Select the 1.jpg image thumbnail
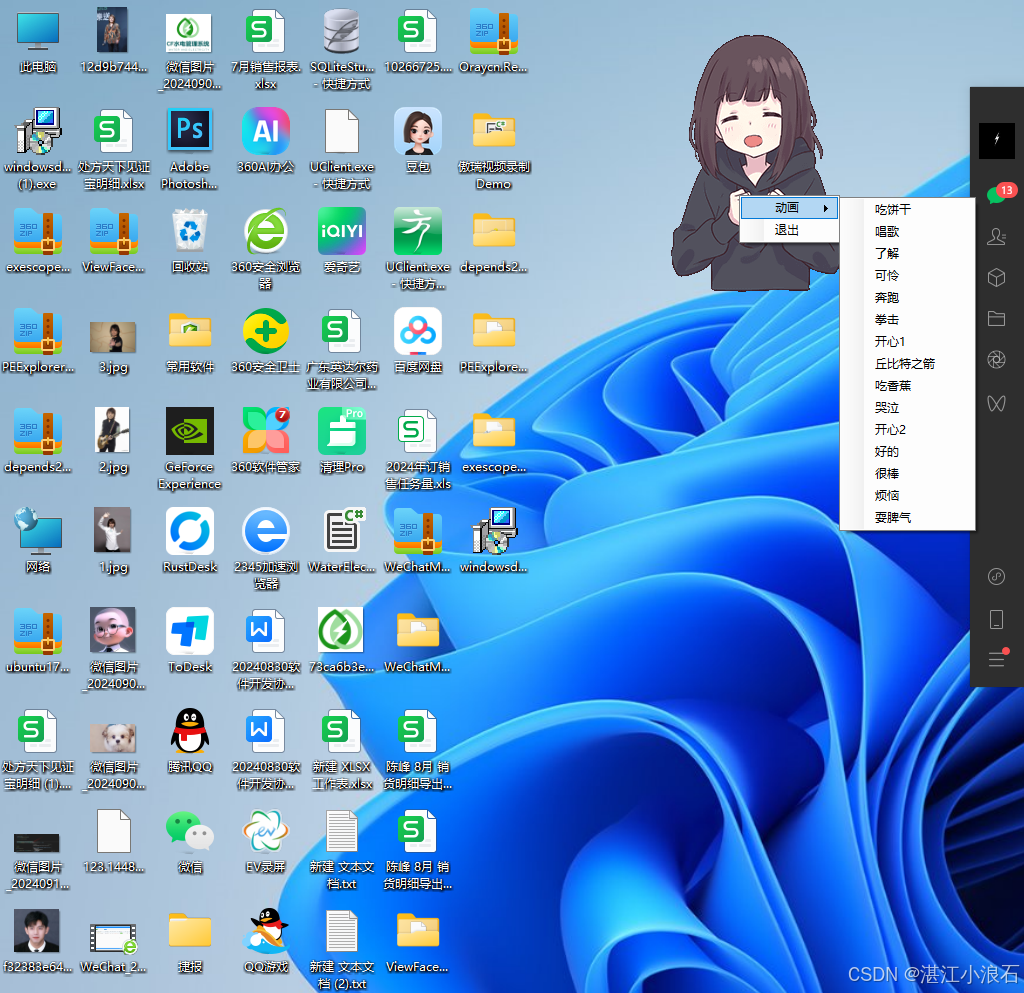1024x993 pixels. (112, 529)
